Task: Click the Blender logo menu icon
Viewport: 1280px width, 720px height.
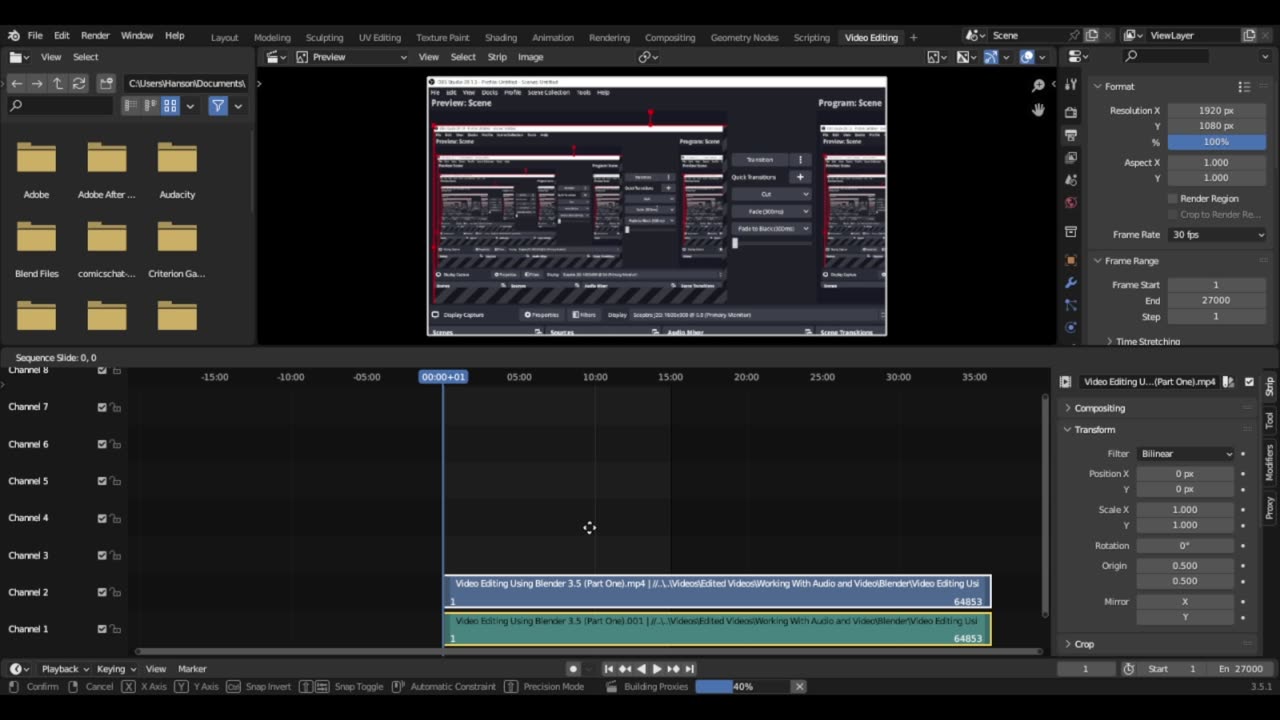Action: point(14,36)
